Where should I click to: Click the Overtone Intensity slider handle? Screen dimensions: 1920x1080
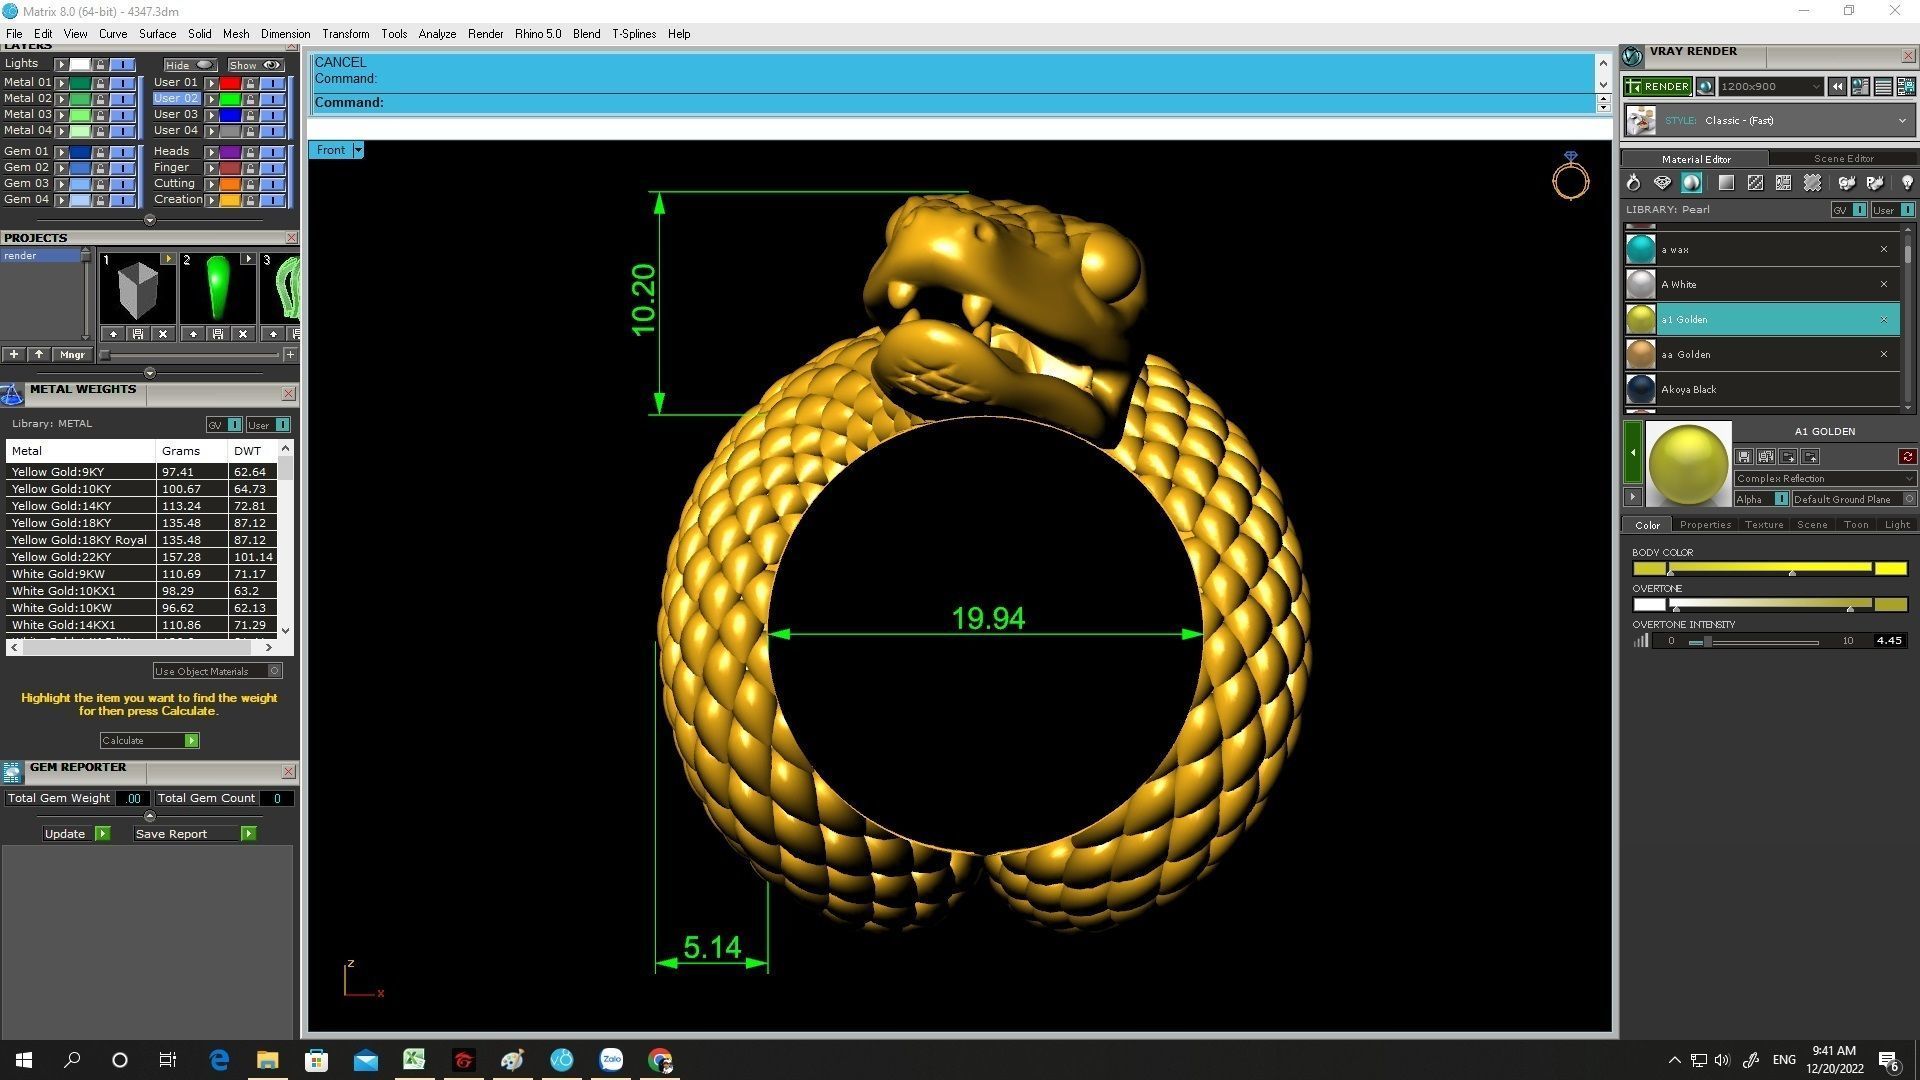pos(1708,642)
